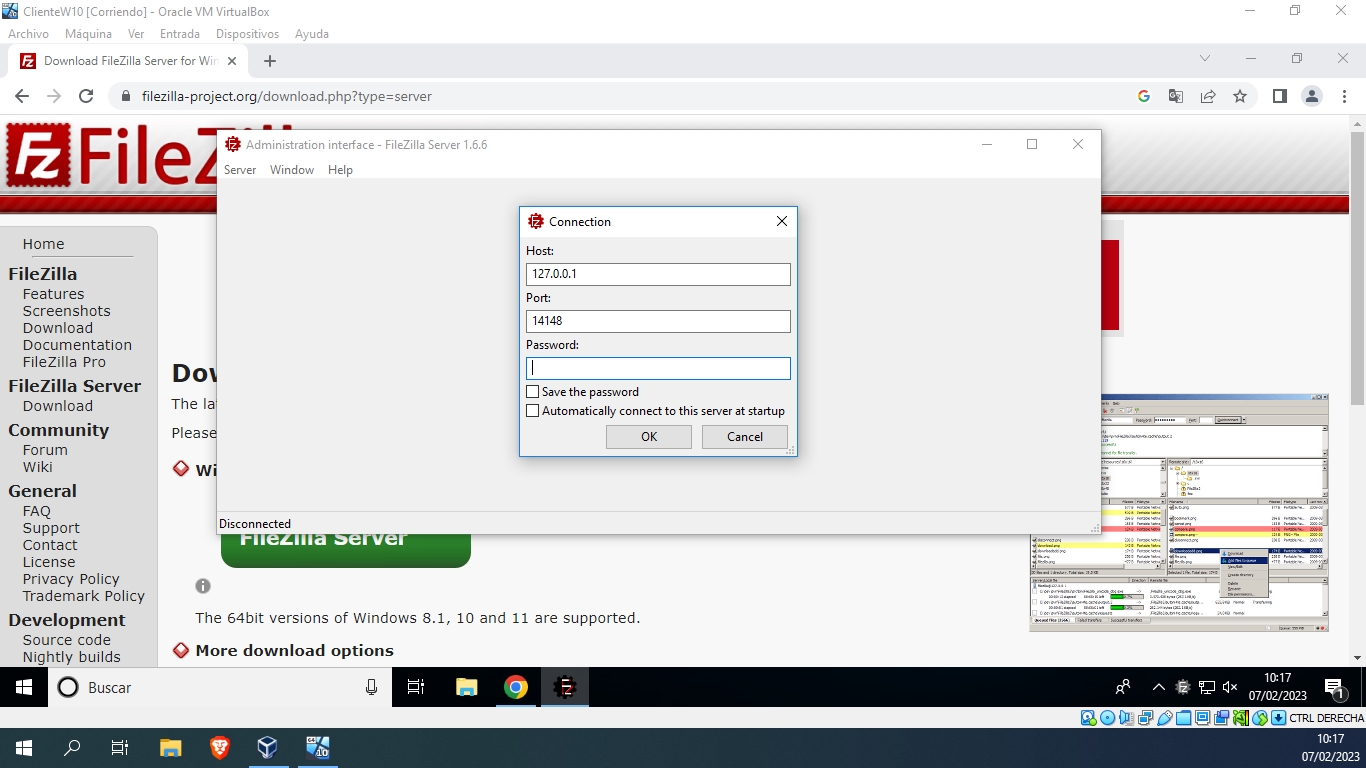
Task: Click the Port input field
Action: (x=658, y=321)
